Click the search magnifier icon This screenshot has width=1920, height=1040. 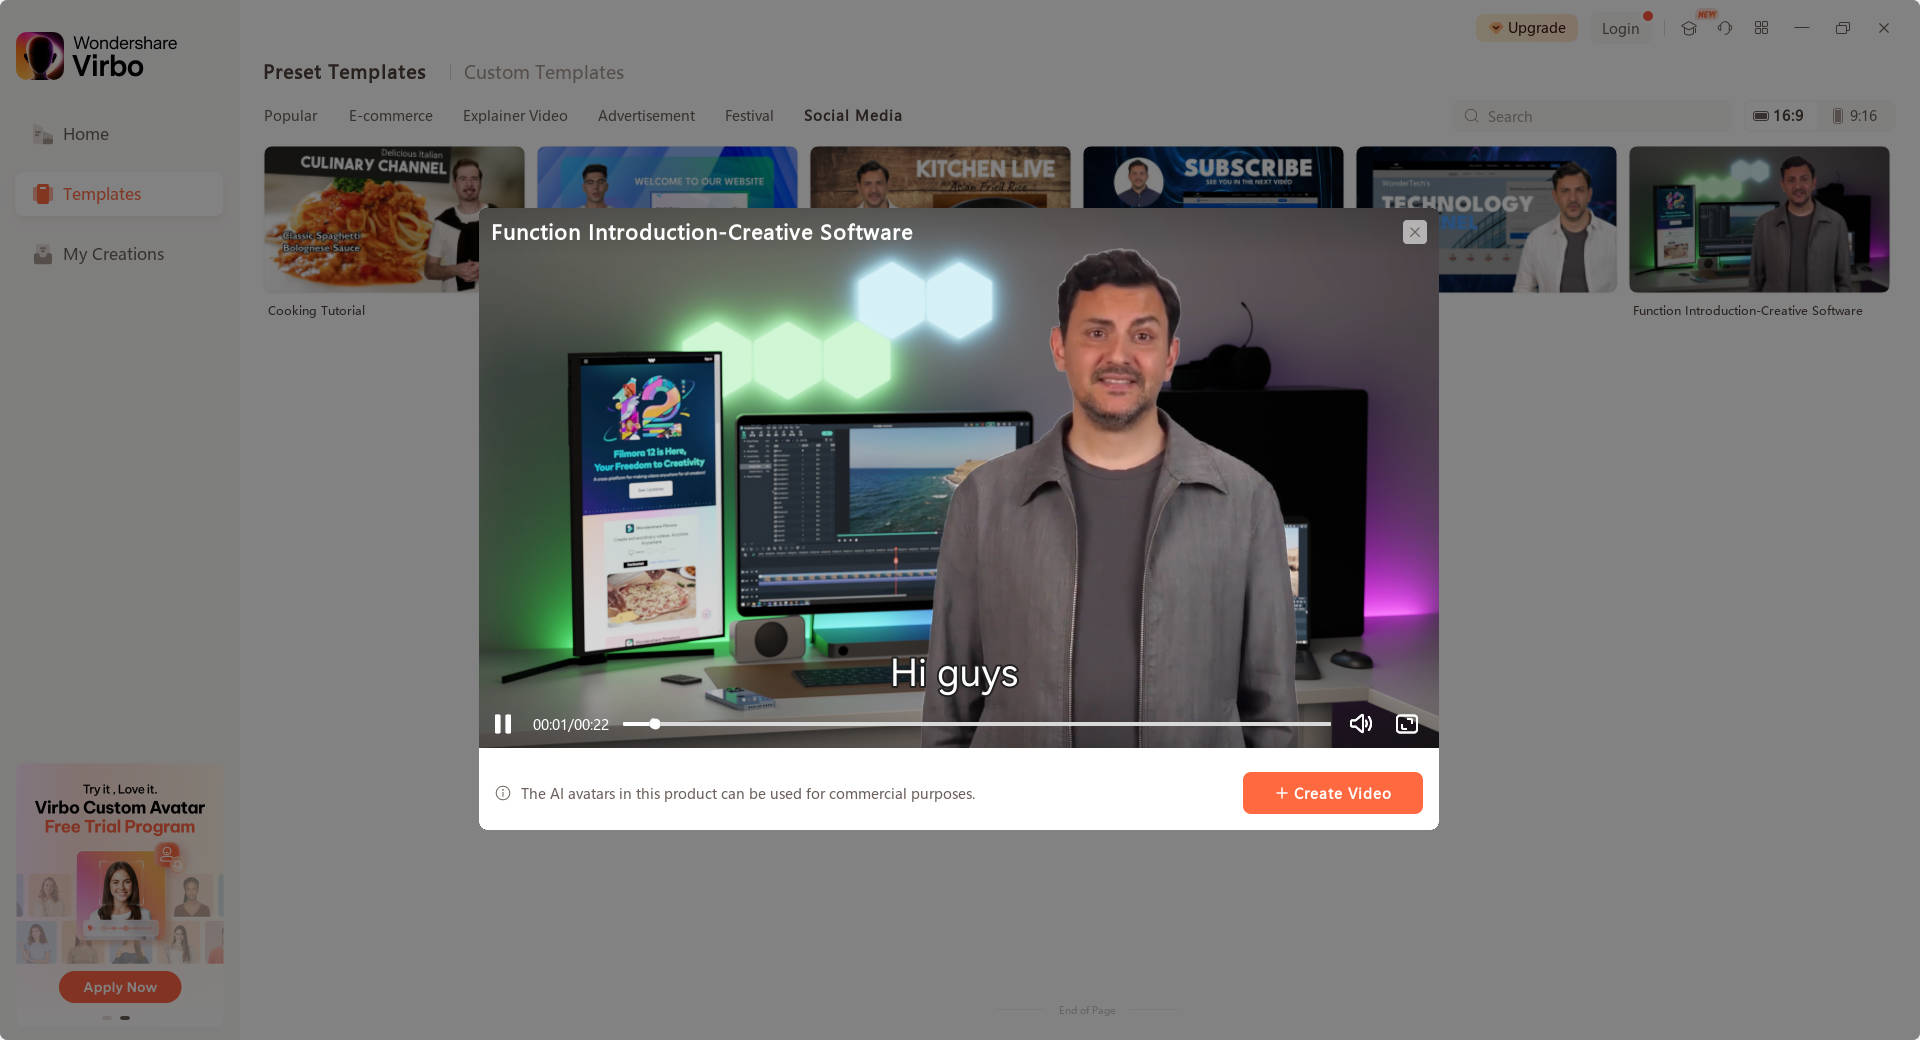1471,116
